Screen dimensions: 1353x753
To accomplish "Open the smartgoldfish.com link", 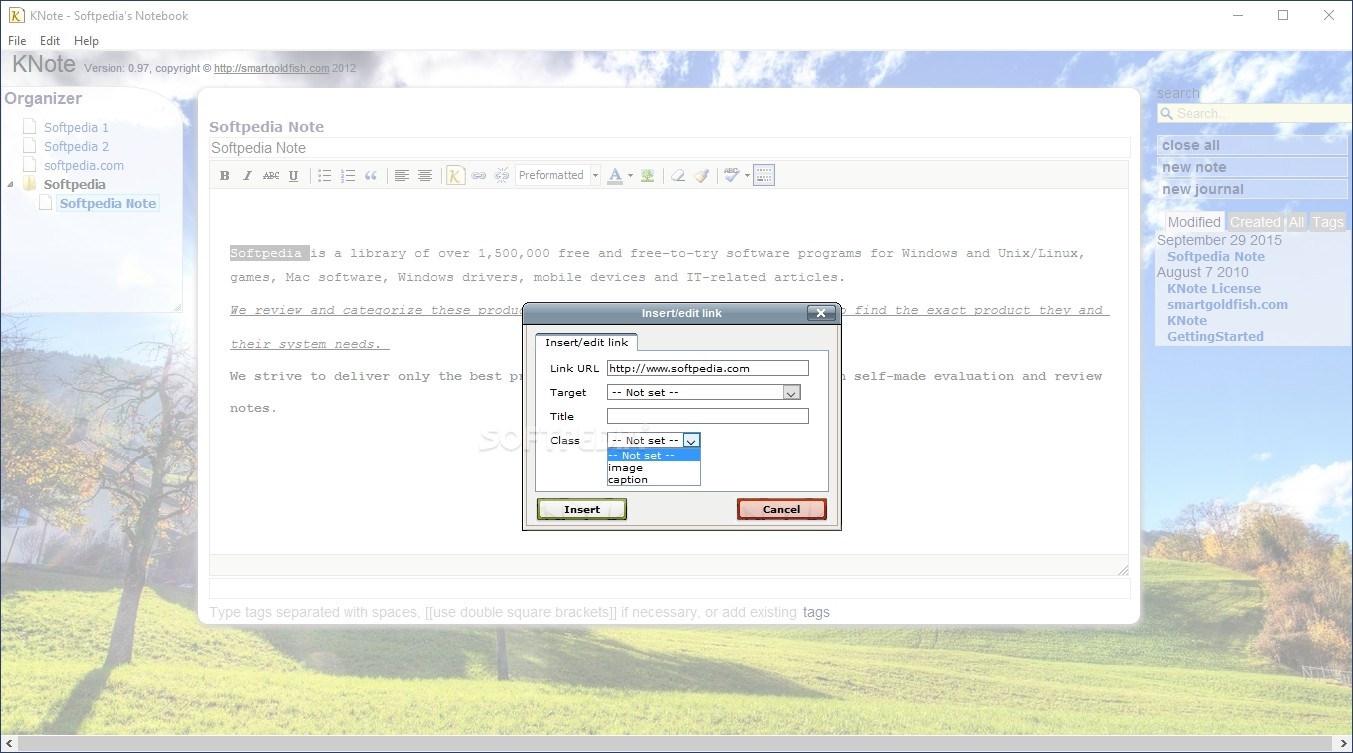I will pyautogui.click(x=271, y=68).
